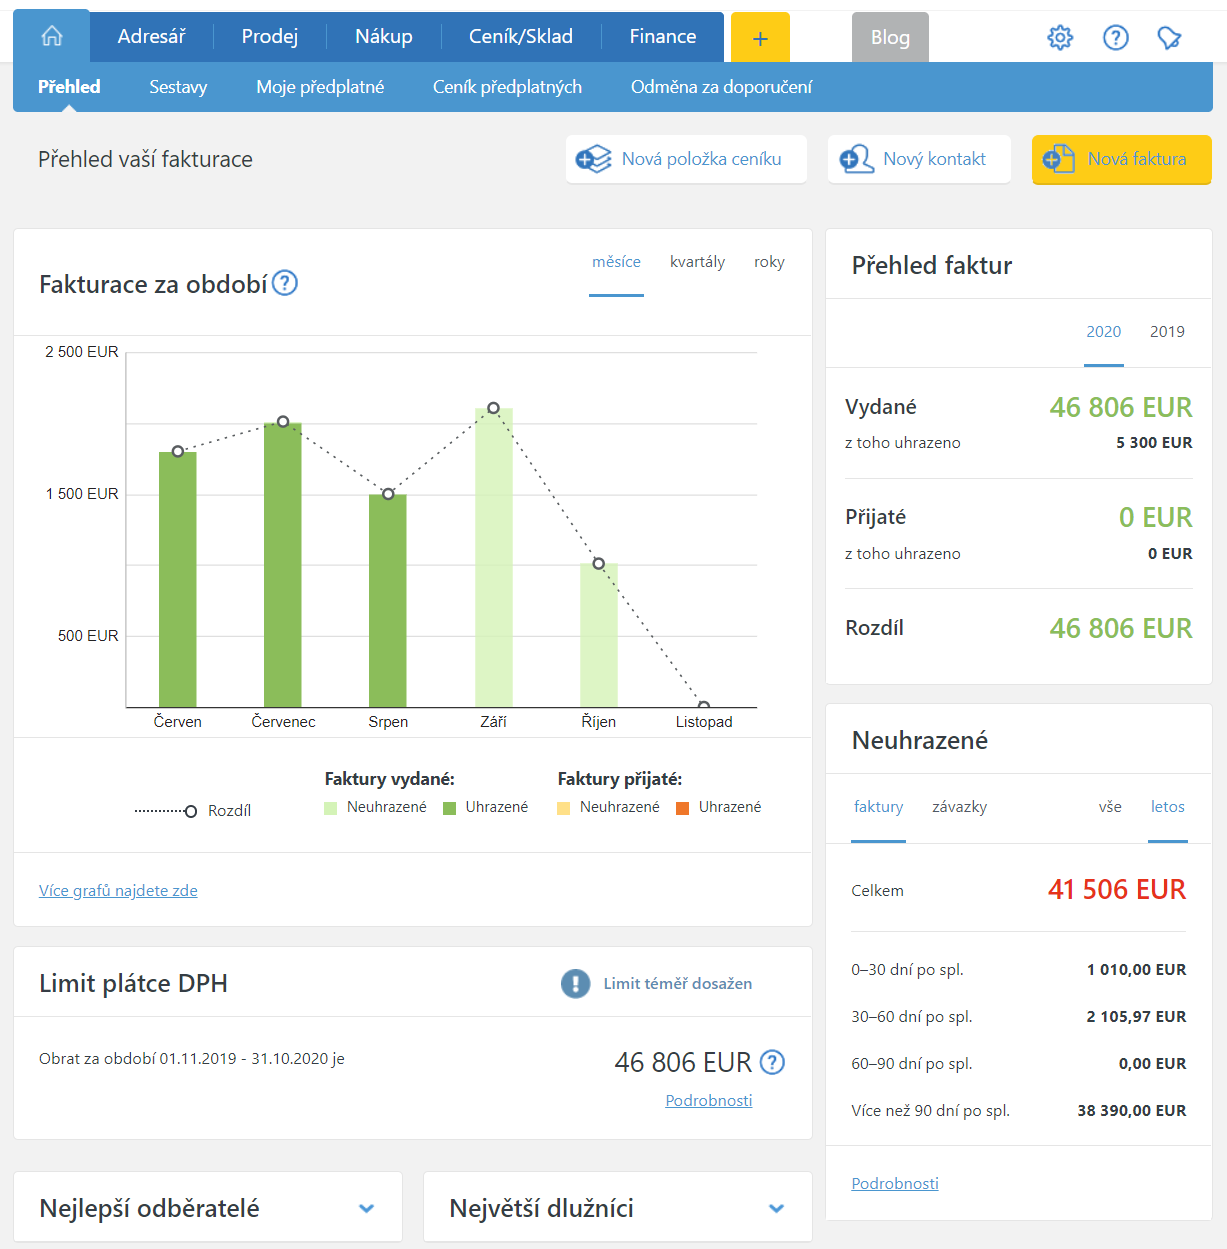Click the home icon in navigation bar

(x=52, y=37)
